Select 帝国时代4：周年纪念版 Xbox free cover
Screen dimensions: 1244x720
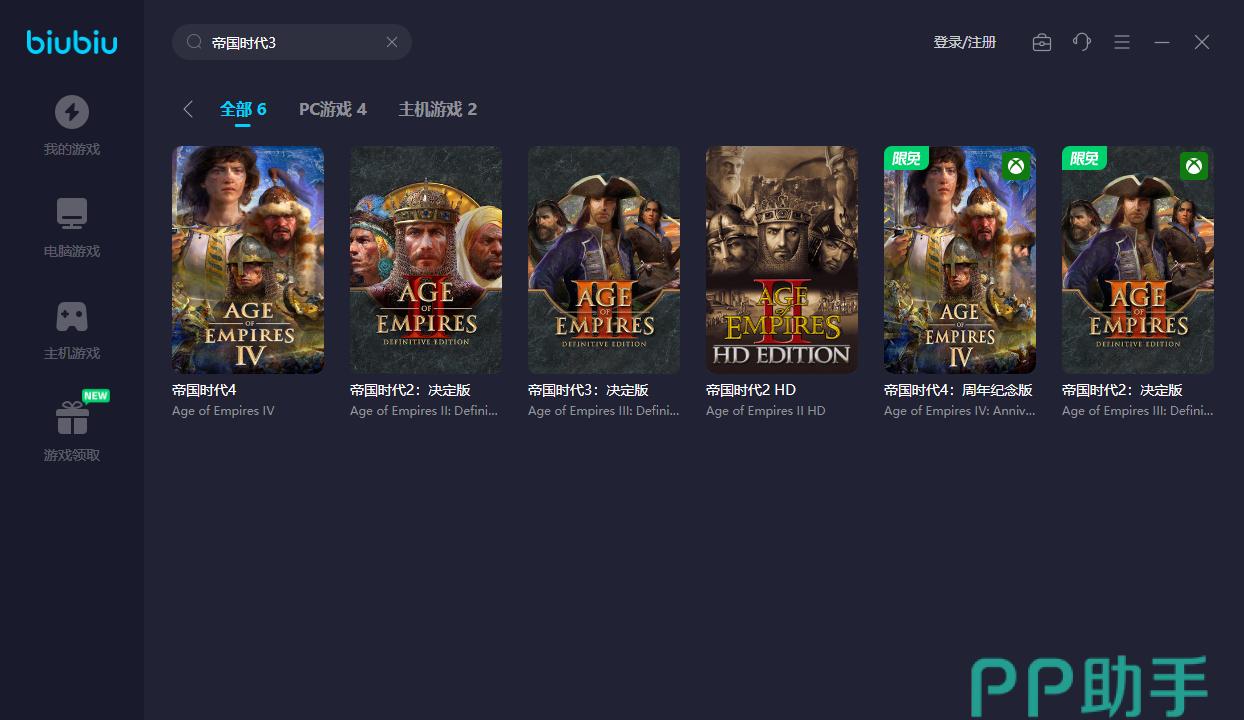[960, 260]
